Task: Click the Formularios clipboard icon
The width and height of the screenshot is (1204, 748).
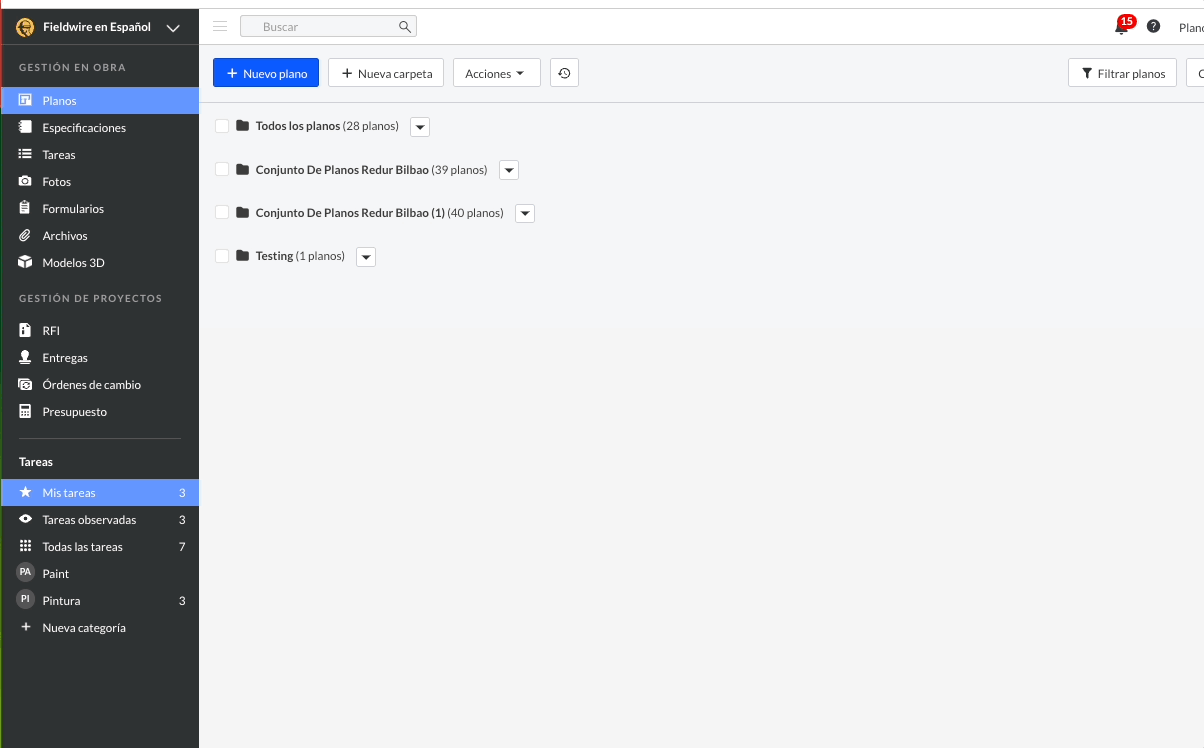Action: coord(26,208)
